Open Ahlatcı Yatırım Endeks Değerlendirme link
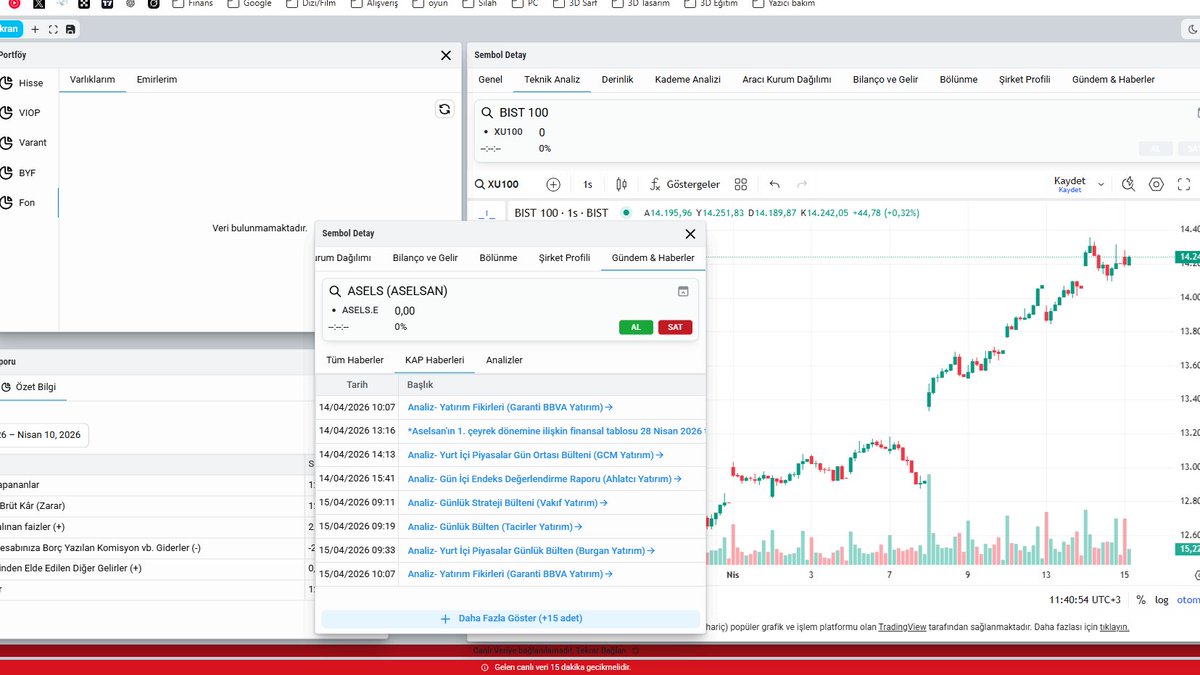Viewport: 1200px width, 675px height. [x=544, y=479]
